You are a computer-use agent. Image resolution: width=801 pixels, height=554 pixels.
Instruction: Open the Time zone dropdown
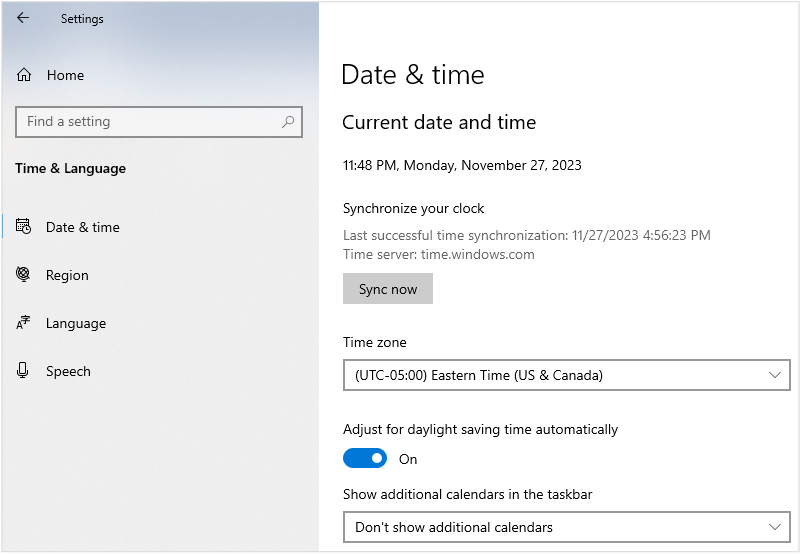(566, 376)
